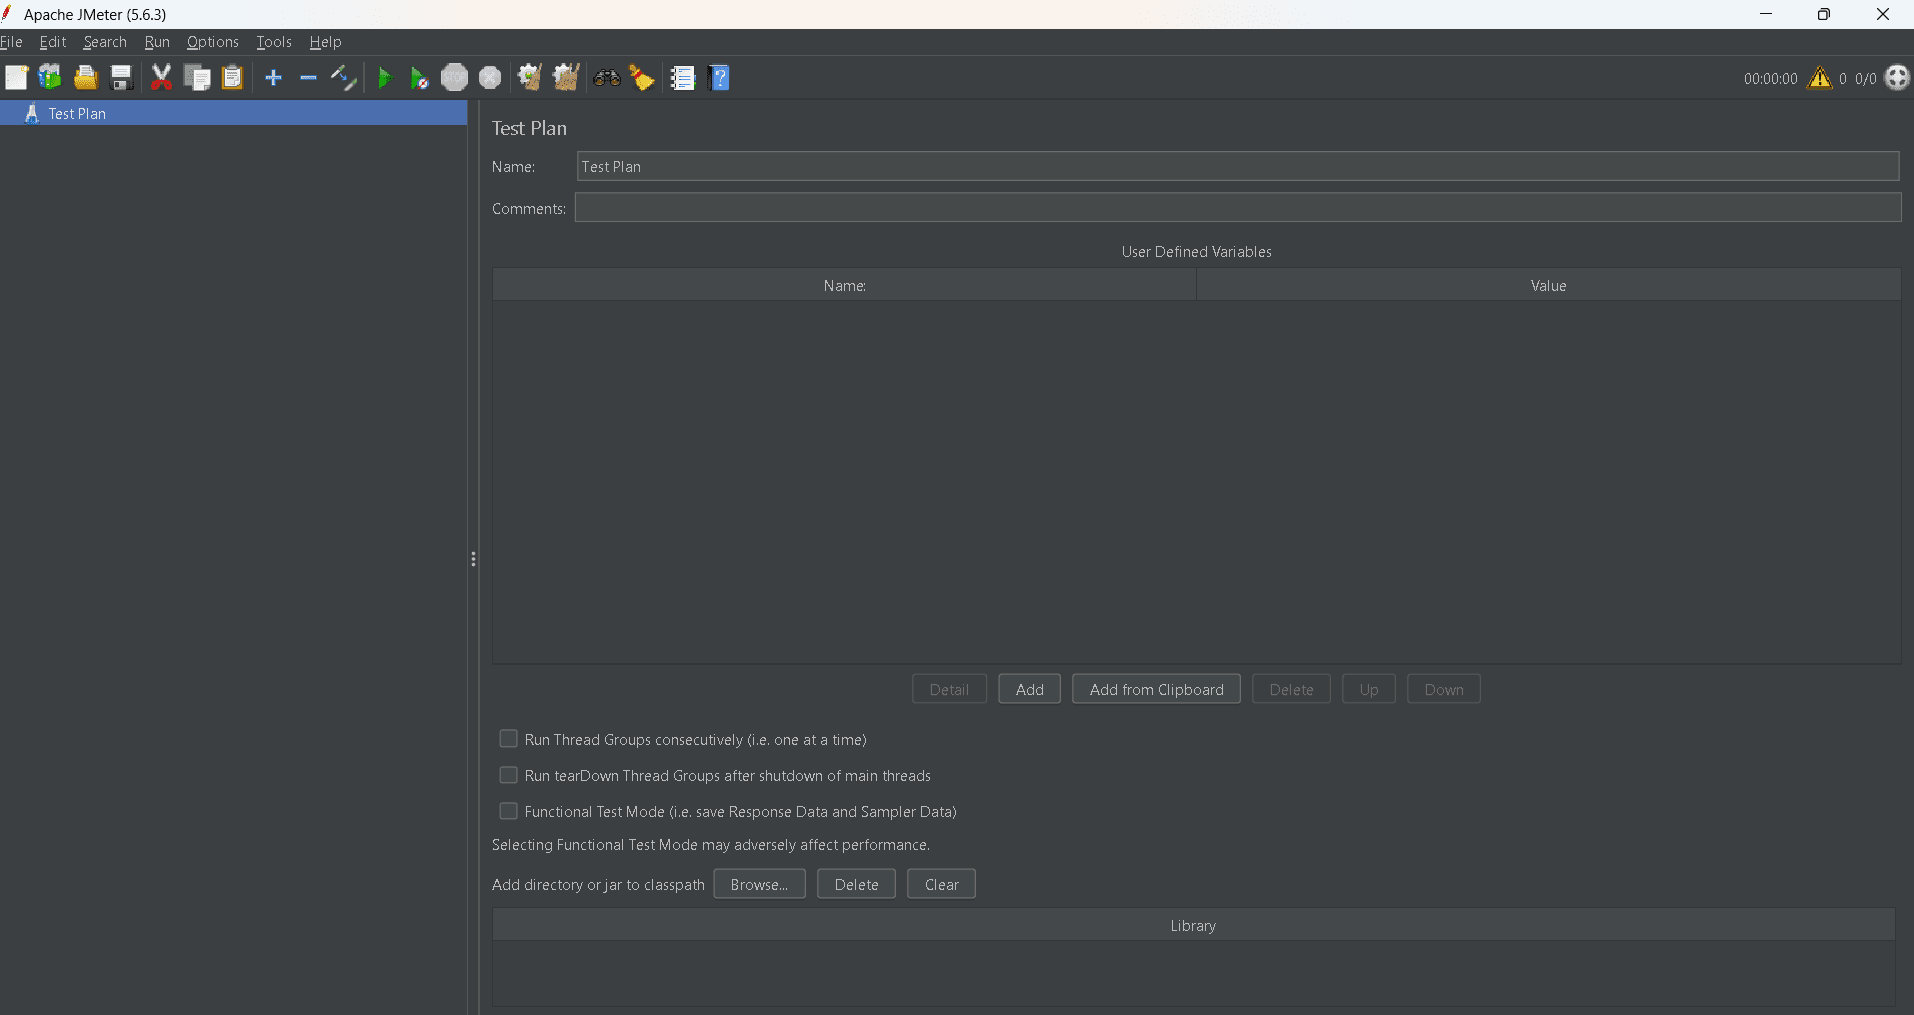Click Add from Clipboard for user variables
Image resolution: width=1914 pixels, height=1015 pixels.
pyautogui.click(x=1155, y=688)
